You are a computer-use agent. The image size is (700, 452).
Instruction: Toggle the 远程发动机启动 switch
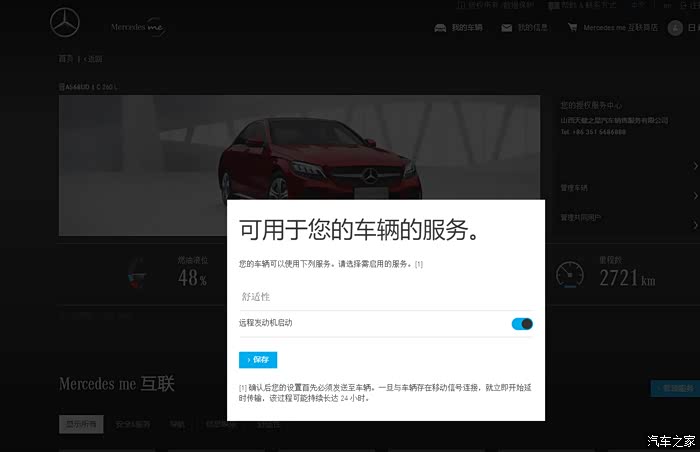pos(522,324)
